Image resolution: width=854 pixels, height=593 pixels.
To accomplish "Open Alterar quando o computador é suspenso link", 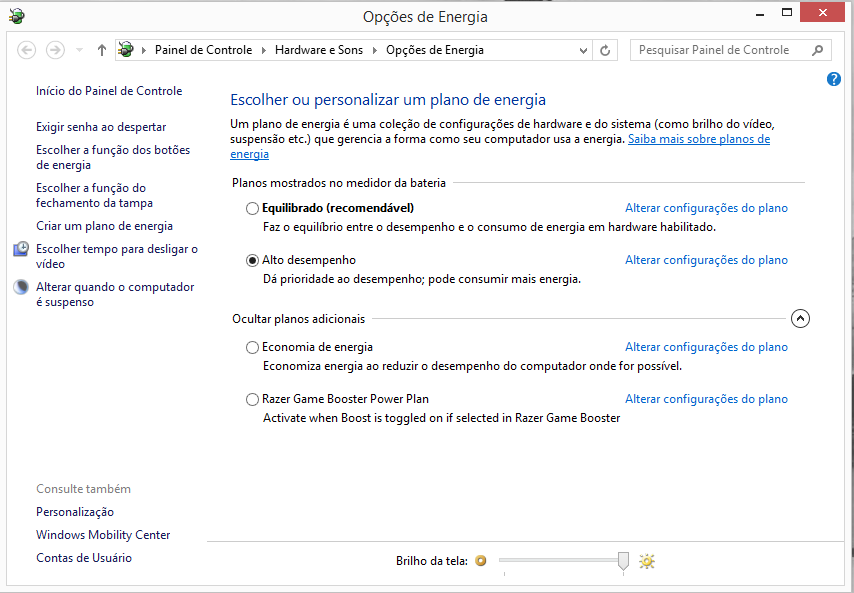I will pos(115,295).
